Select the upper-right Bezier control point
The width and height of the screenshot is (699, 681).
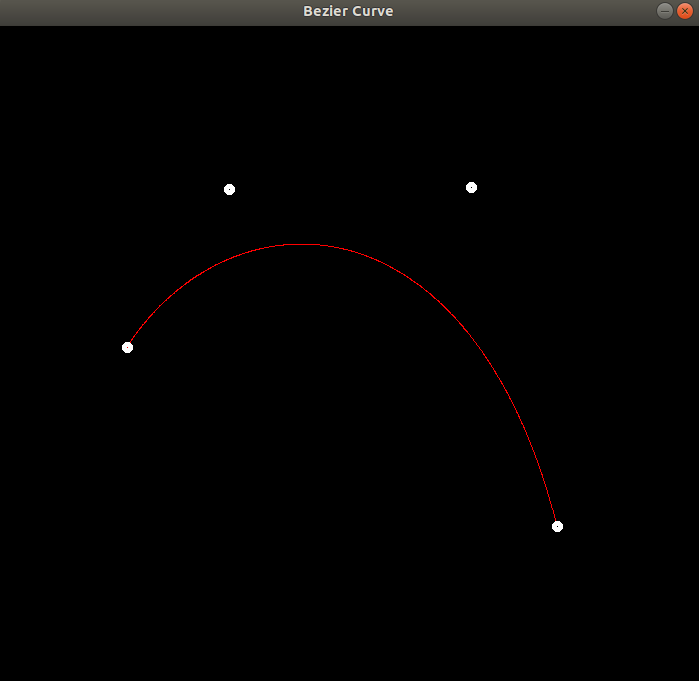coord(471,188)
